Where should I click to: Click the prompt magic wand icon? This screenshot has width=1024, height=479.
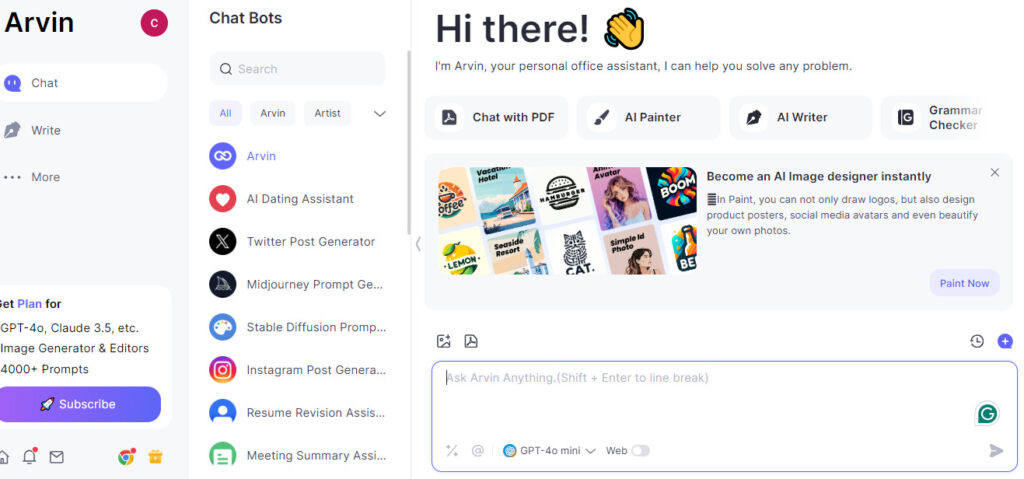click(451, 450)
